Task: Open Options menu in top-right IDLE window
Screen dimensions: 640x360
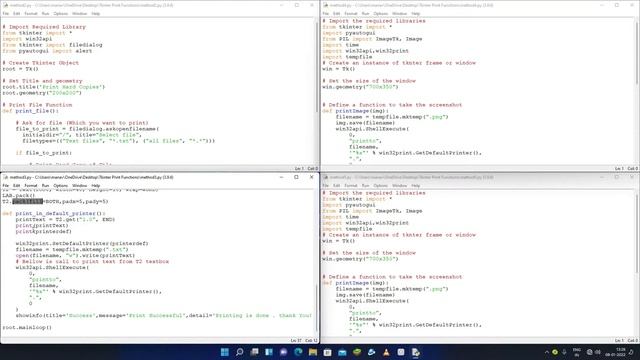Action: point(380,13)
